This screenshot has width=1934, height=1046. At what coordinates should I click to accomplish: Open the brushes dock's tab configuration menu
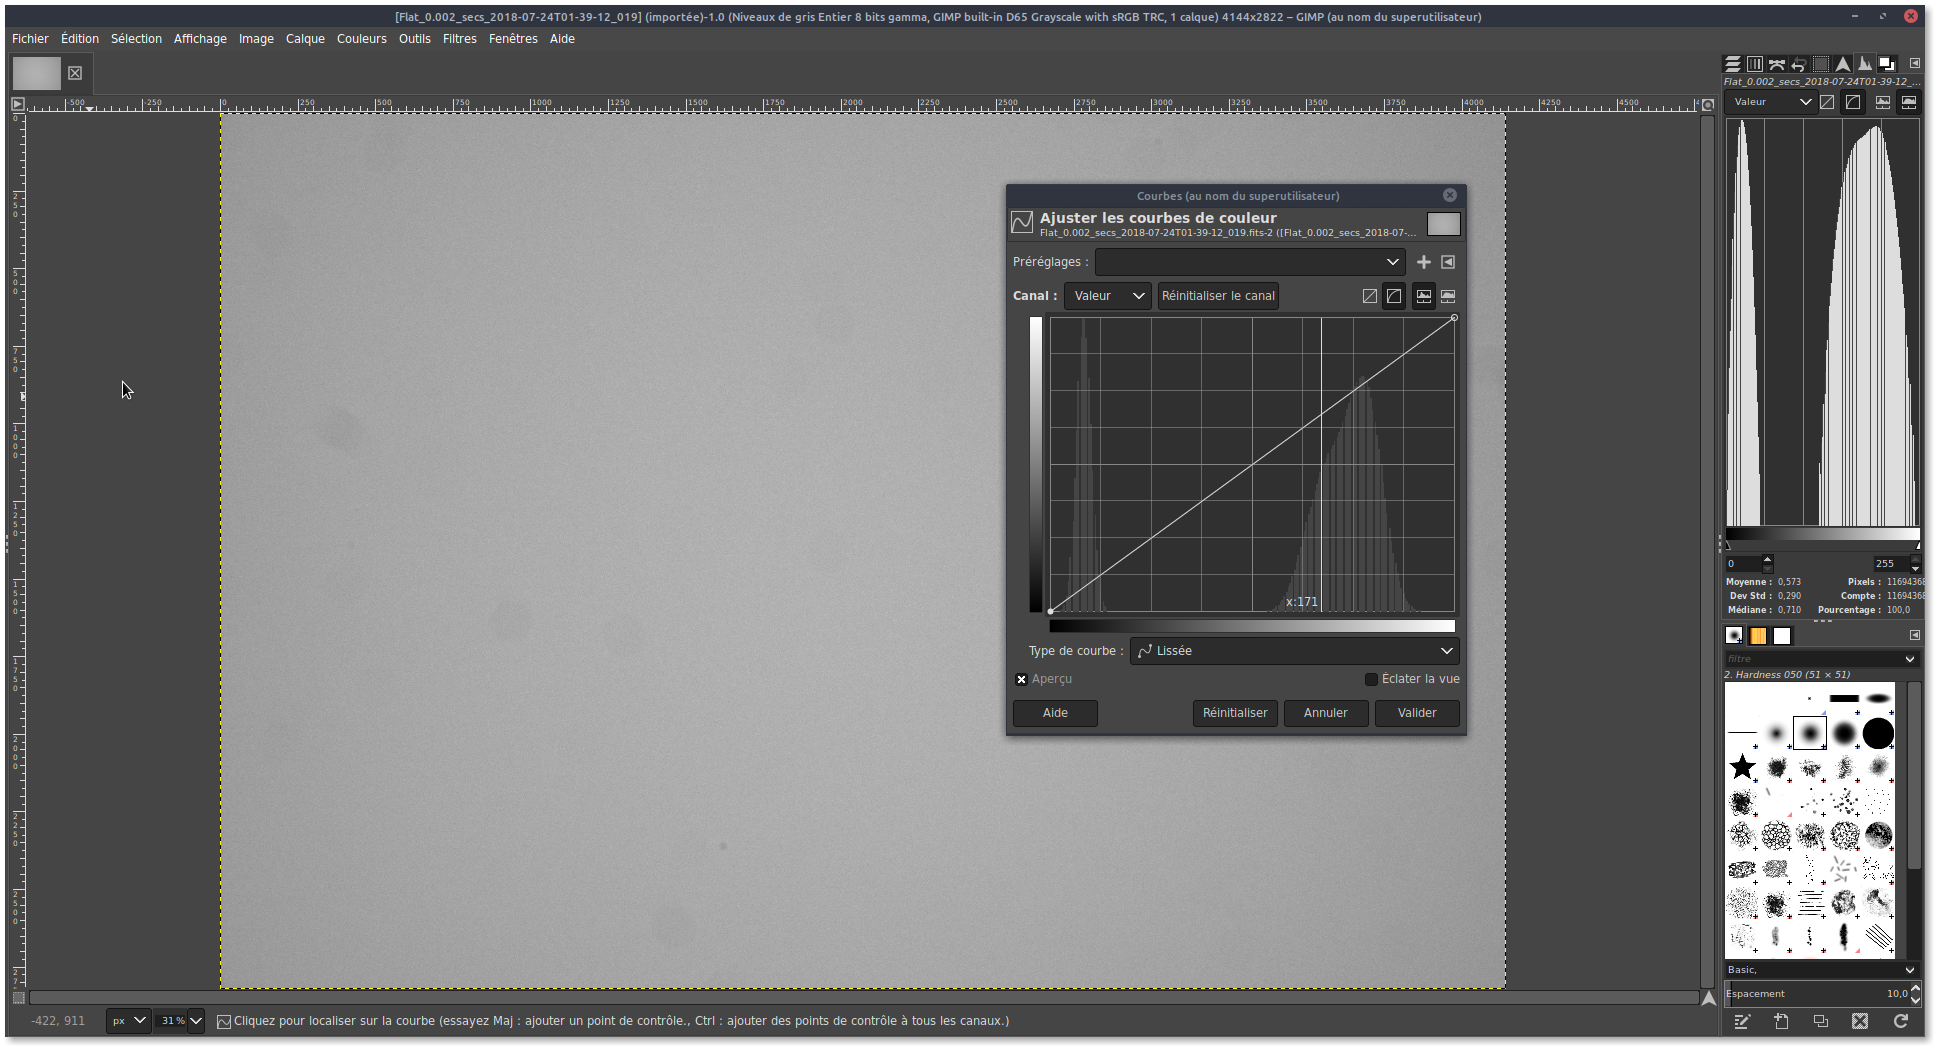coord(1915,635)
